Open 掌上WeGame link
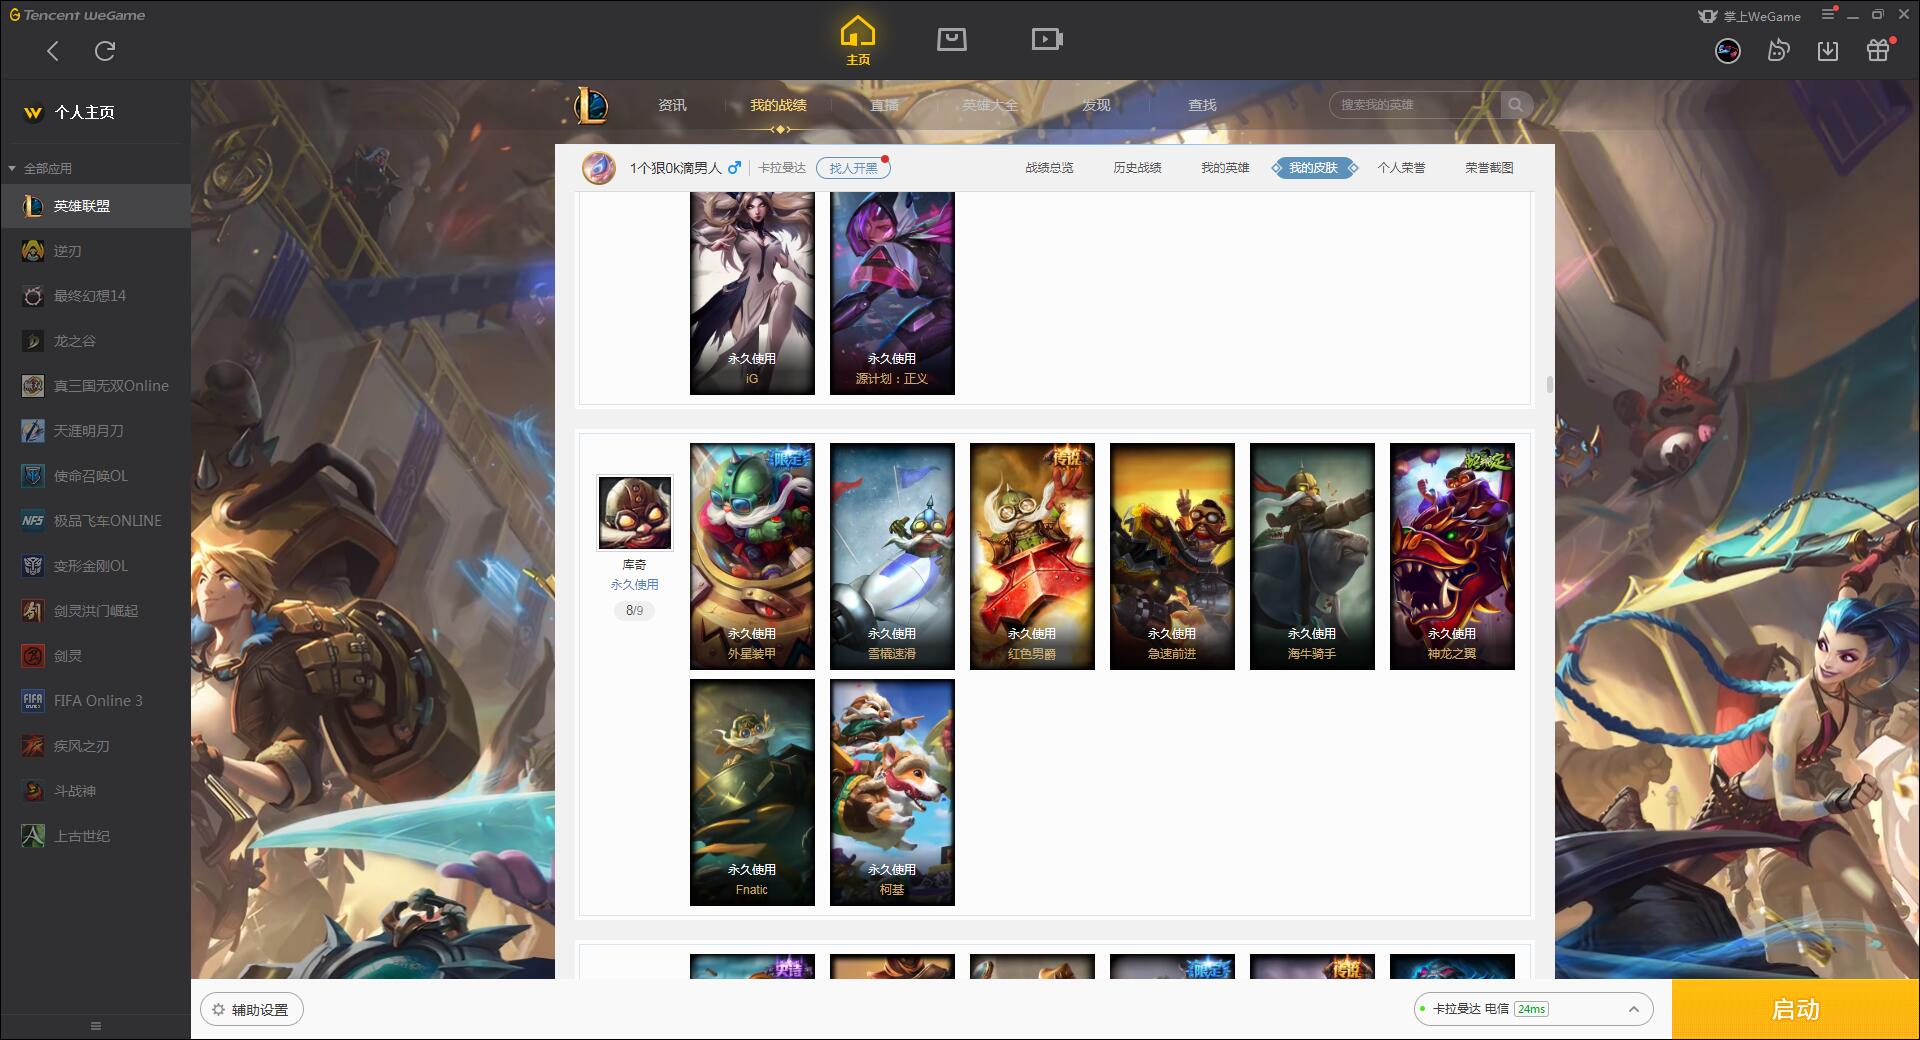The width and height of the screenshot is (1920, 1040). (1750, 16)
